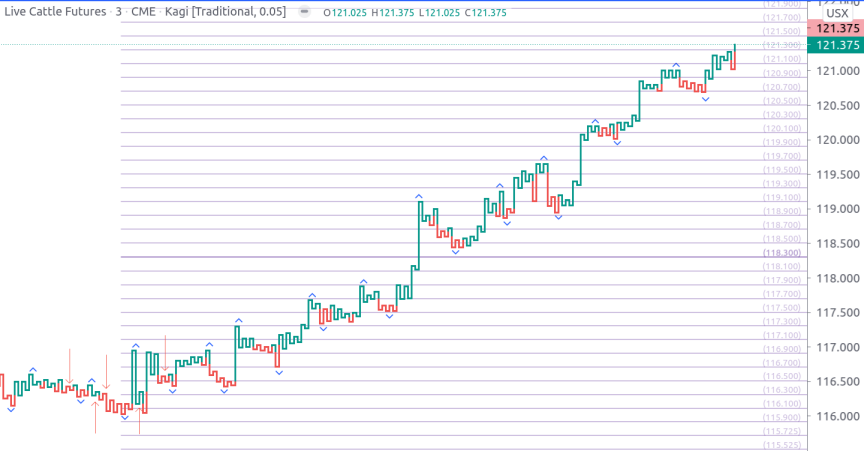Click the 119.000 price axis label
This screenshot has width=864, height=451.
click(838, 208)
